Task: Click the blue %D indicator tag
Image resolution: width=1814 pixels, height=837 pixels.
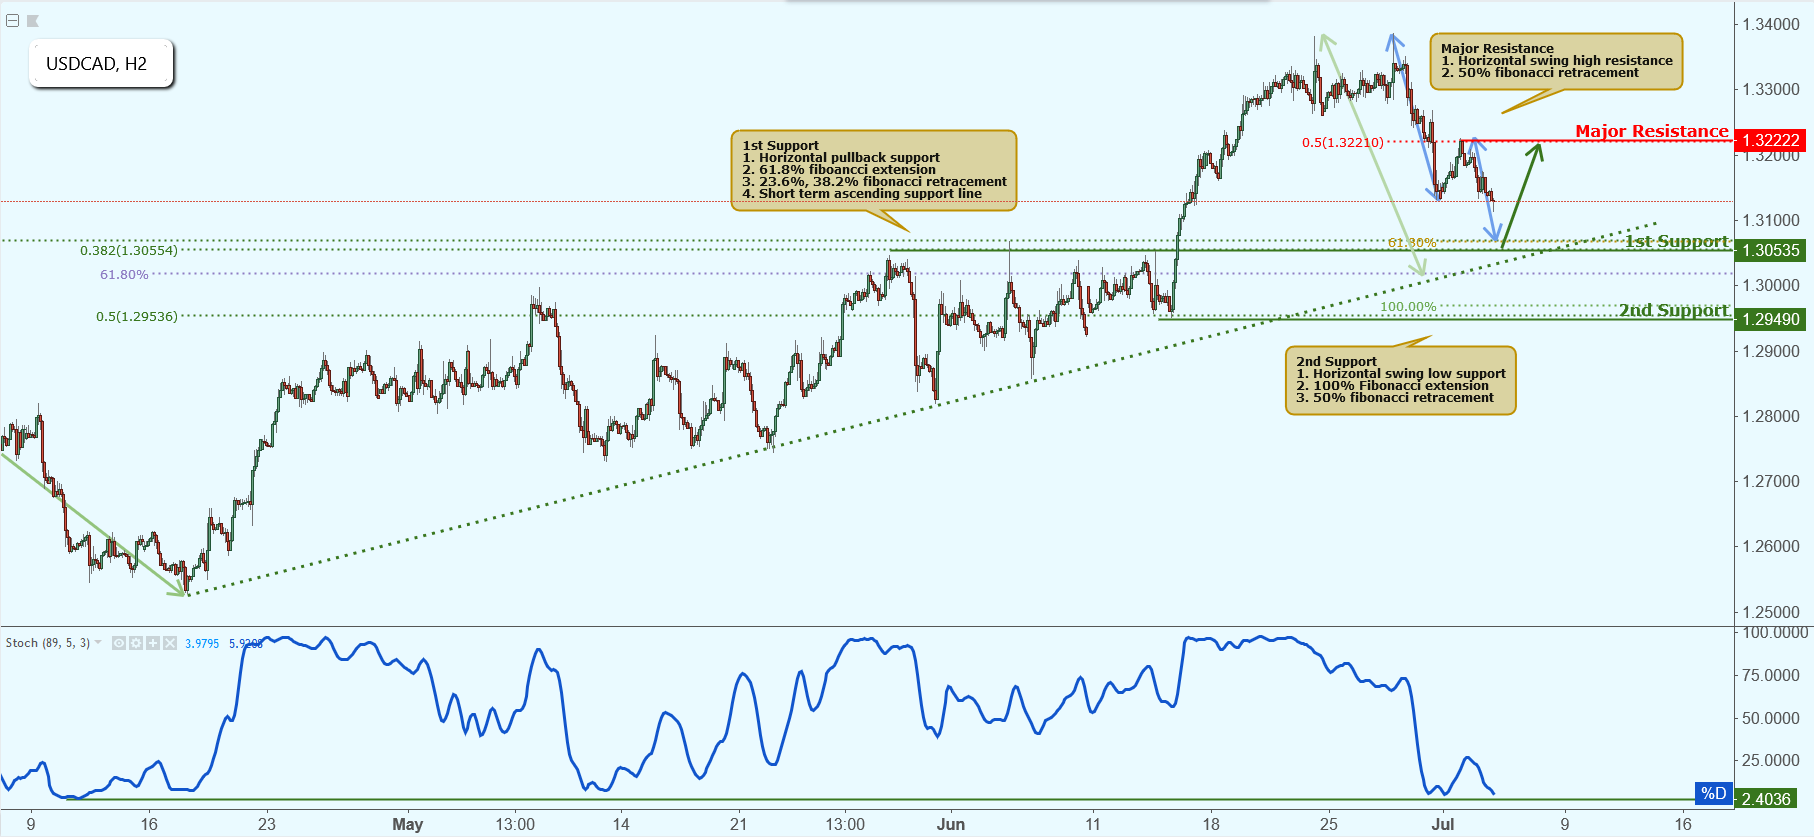Action: (1714, 794)
